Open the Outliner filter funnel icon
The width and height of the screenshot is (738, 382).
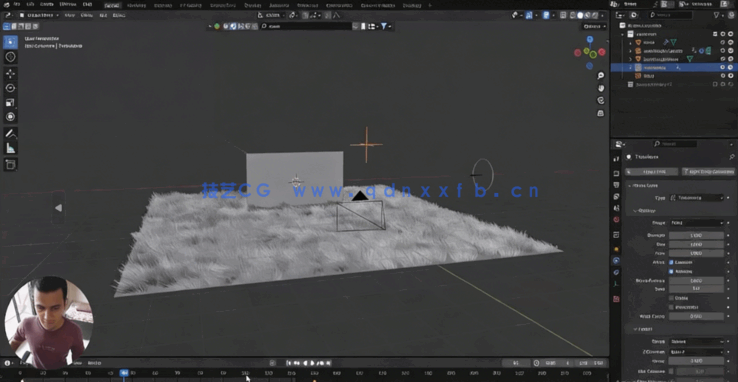pos(717,15)
